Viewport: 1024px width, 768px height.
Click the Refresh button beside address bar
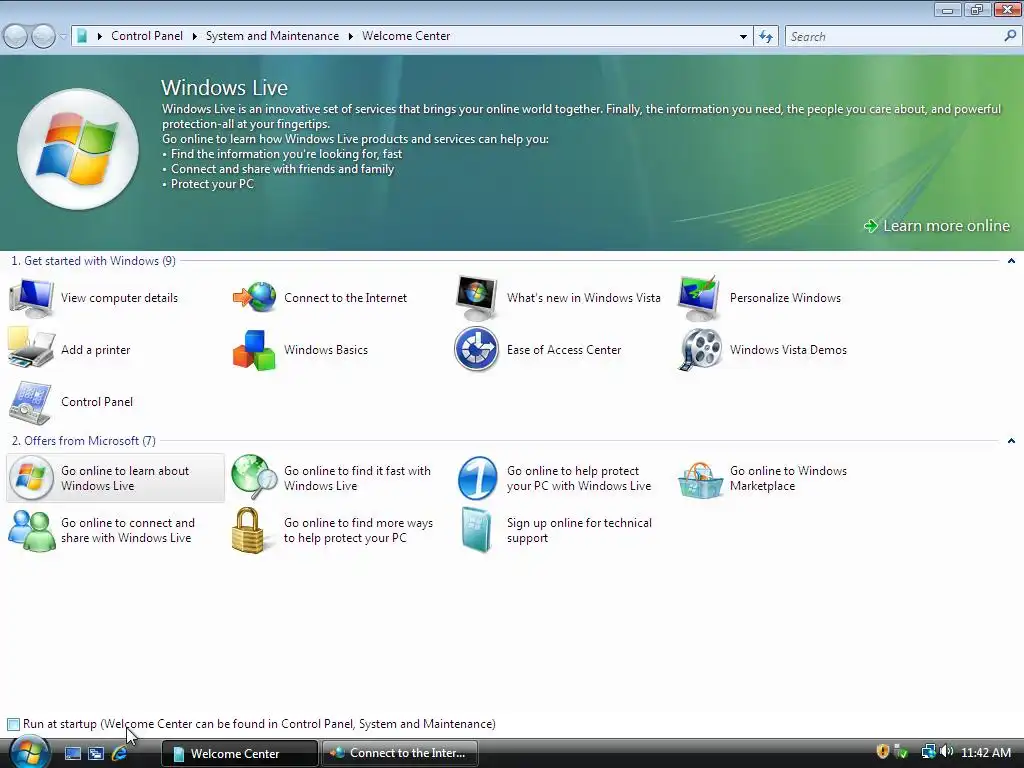tap(766, 37)
